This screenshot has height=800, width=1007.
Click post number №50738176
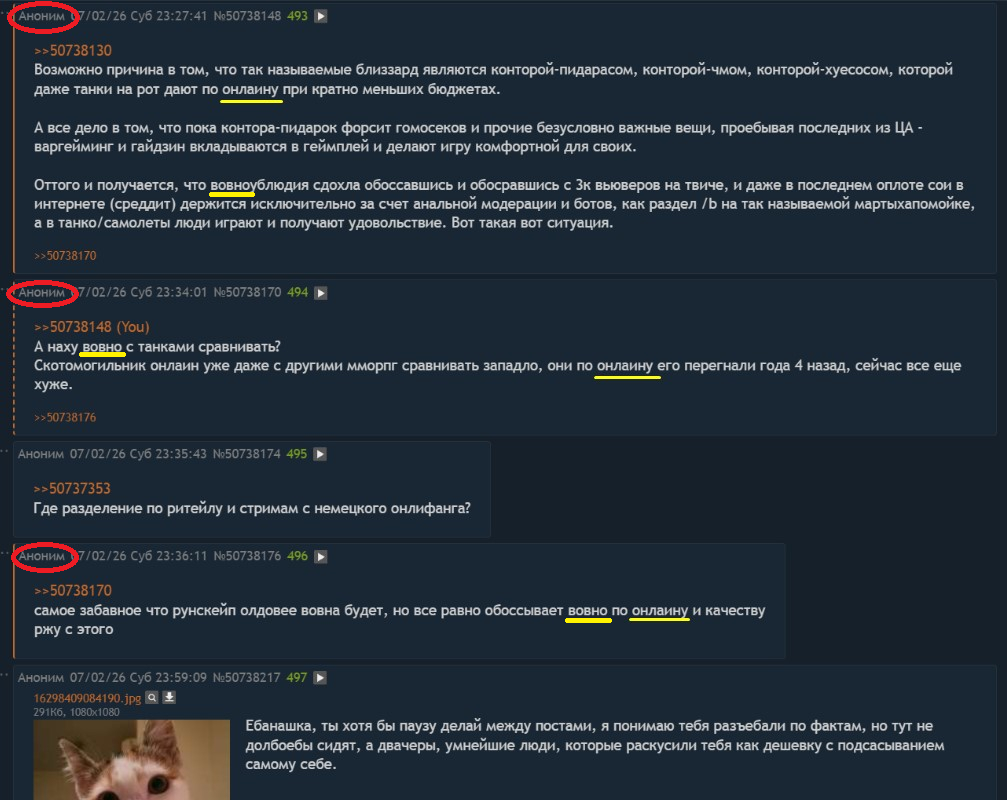247,556
